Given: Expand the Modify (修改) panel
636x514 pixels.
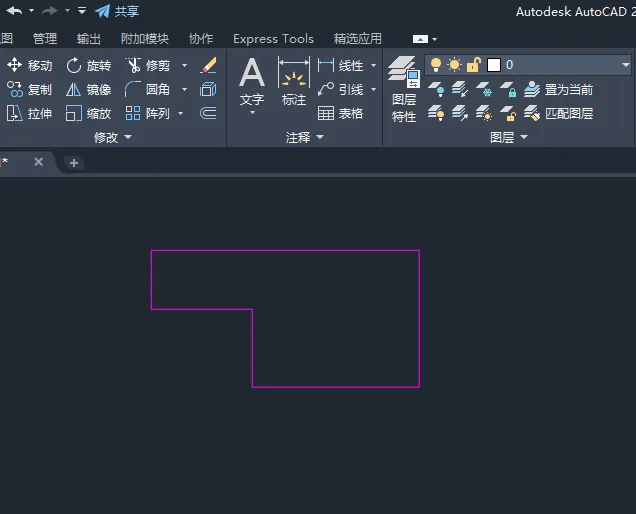Looking at the screenshot, I should [x=113, y=137].
